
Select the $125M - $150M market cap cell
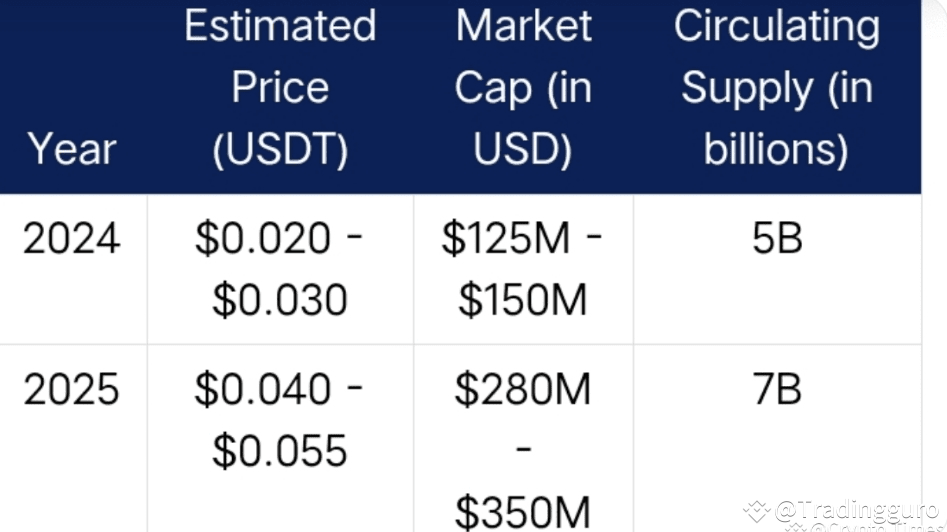tap(522, 269)
